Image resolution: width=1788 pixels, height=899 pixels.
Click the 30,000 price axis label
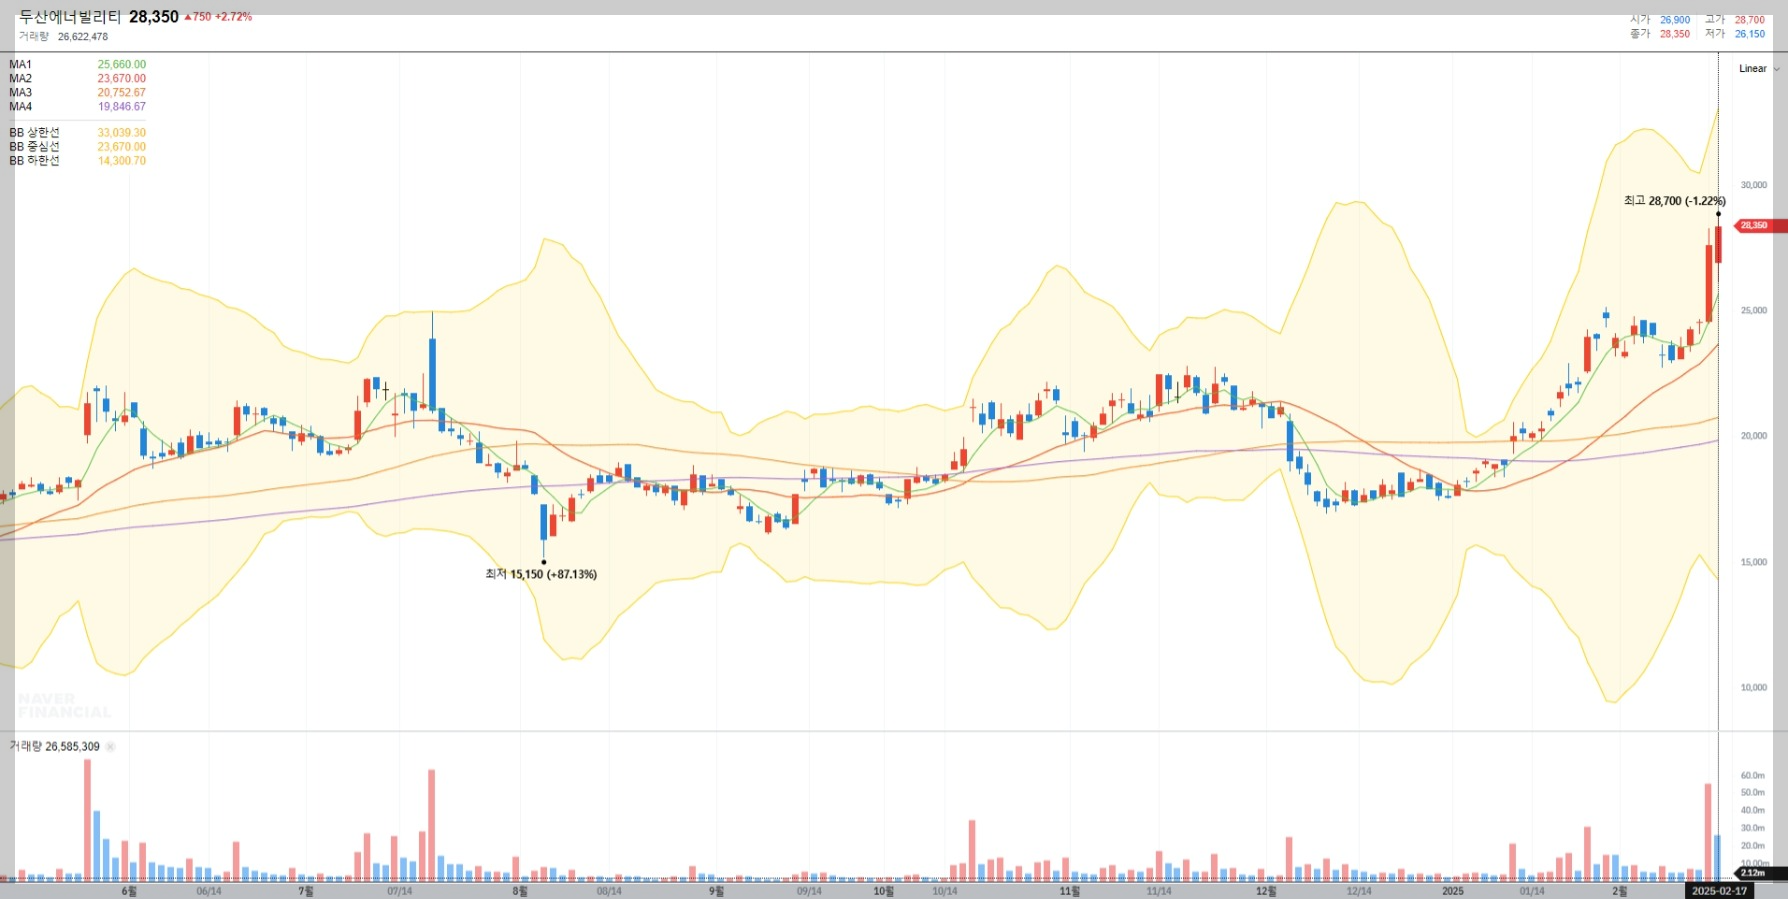pos(1754,185)
